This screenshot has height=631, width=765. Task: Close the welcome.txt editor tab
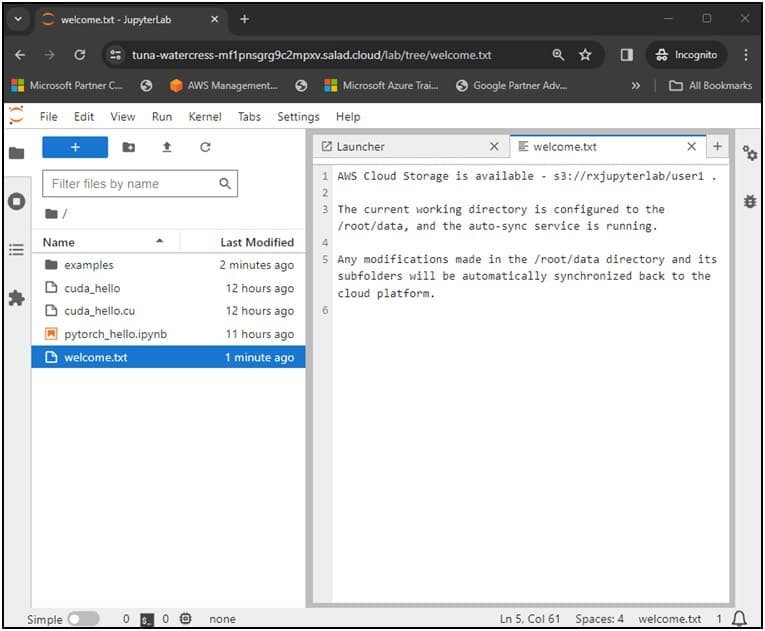click(x=691, y=146)
